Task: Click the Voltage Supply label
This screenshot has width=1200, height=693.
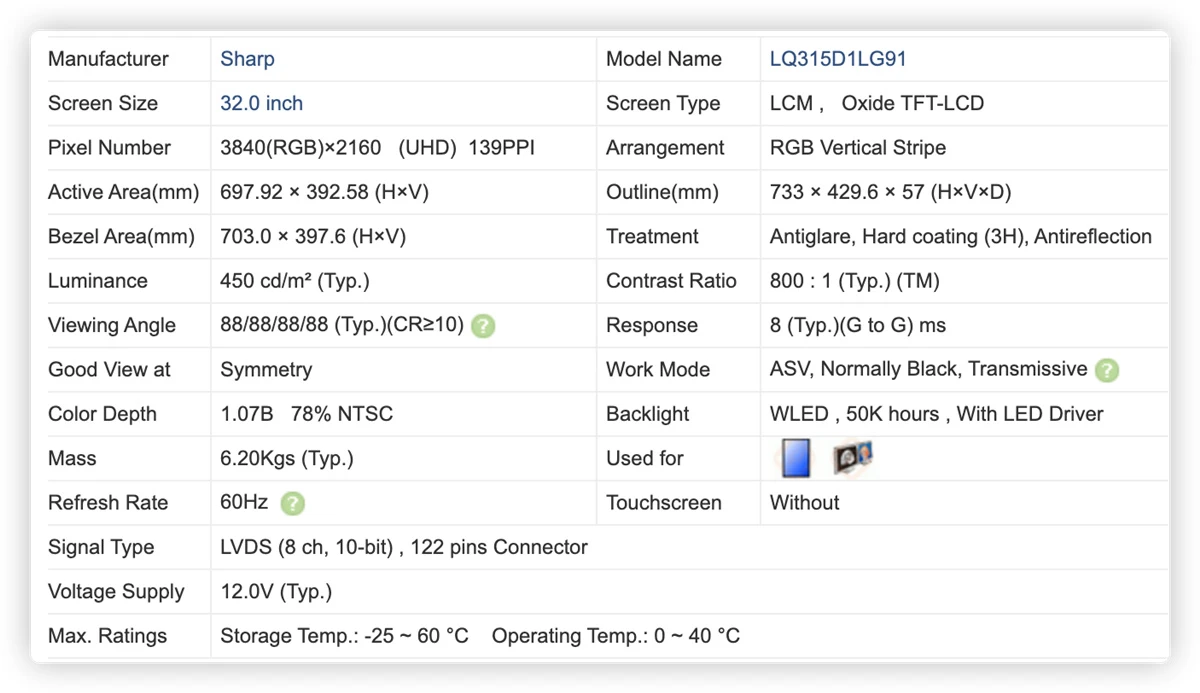Action: [116, 591]
